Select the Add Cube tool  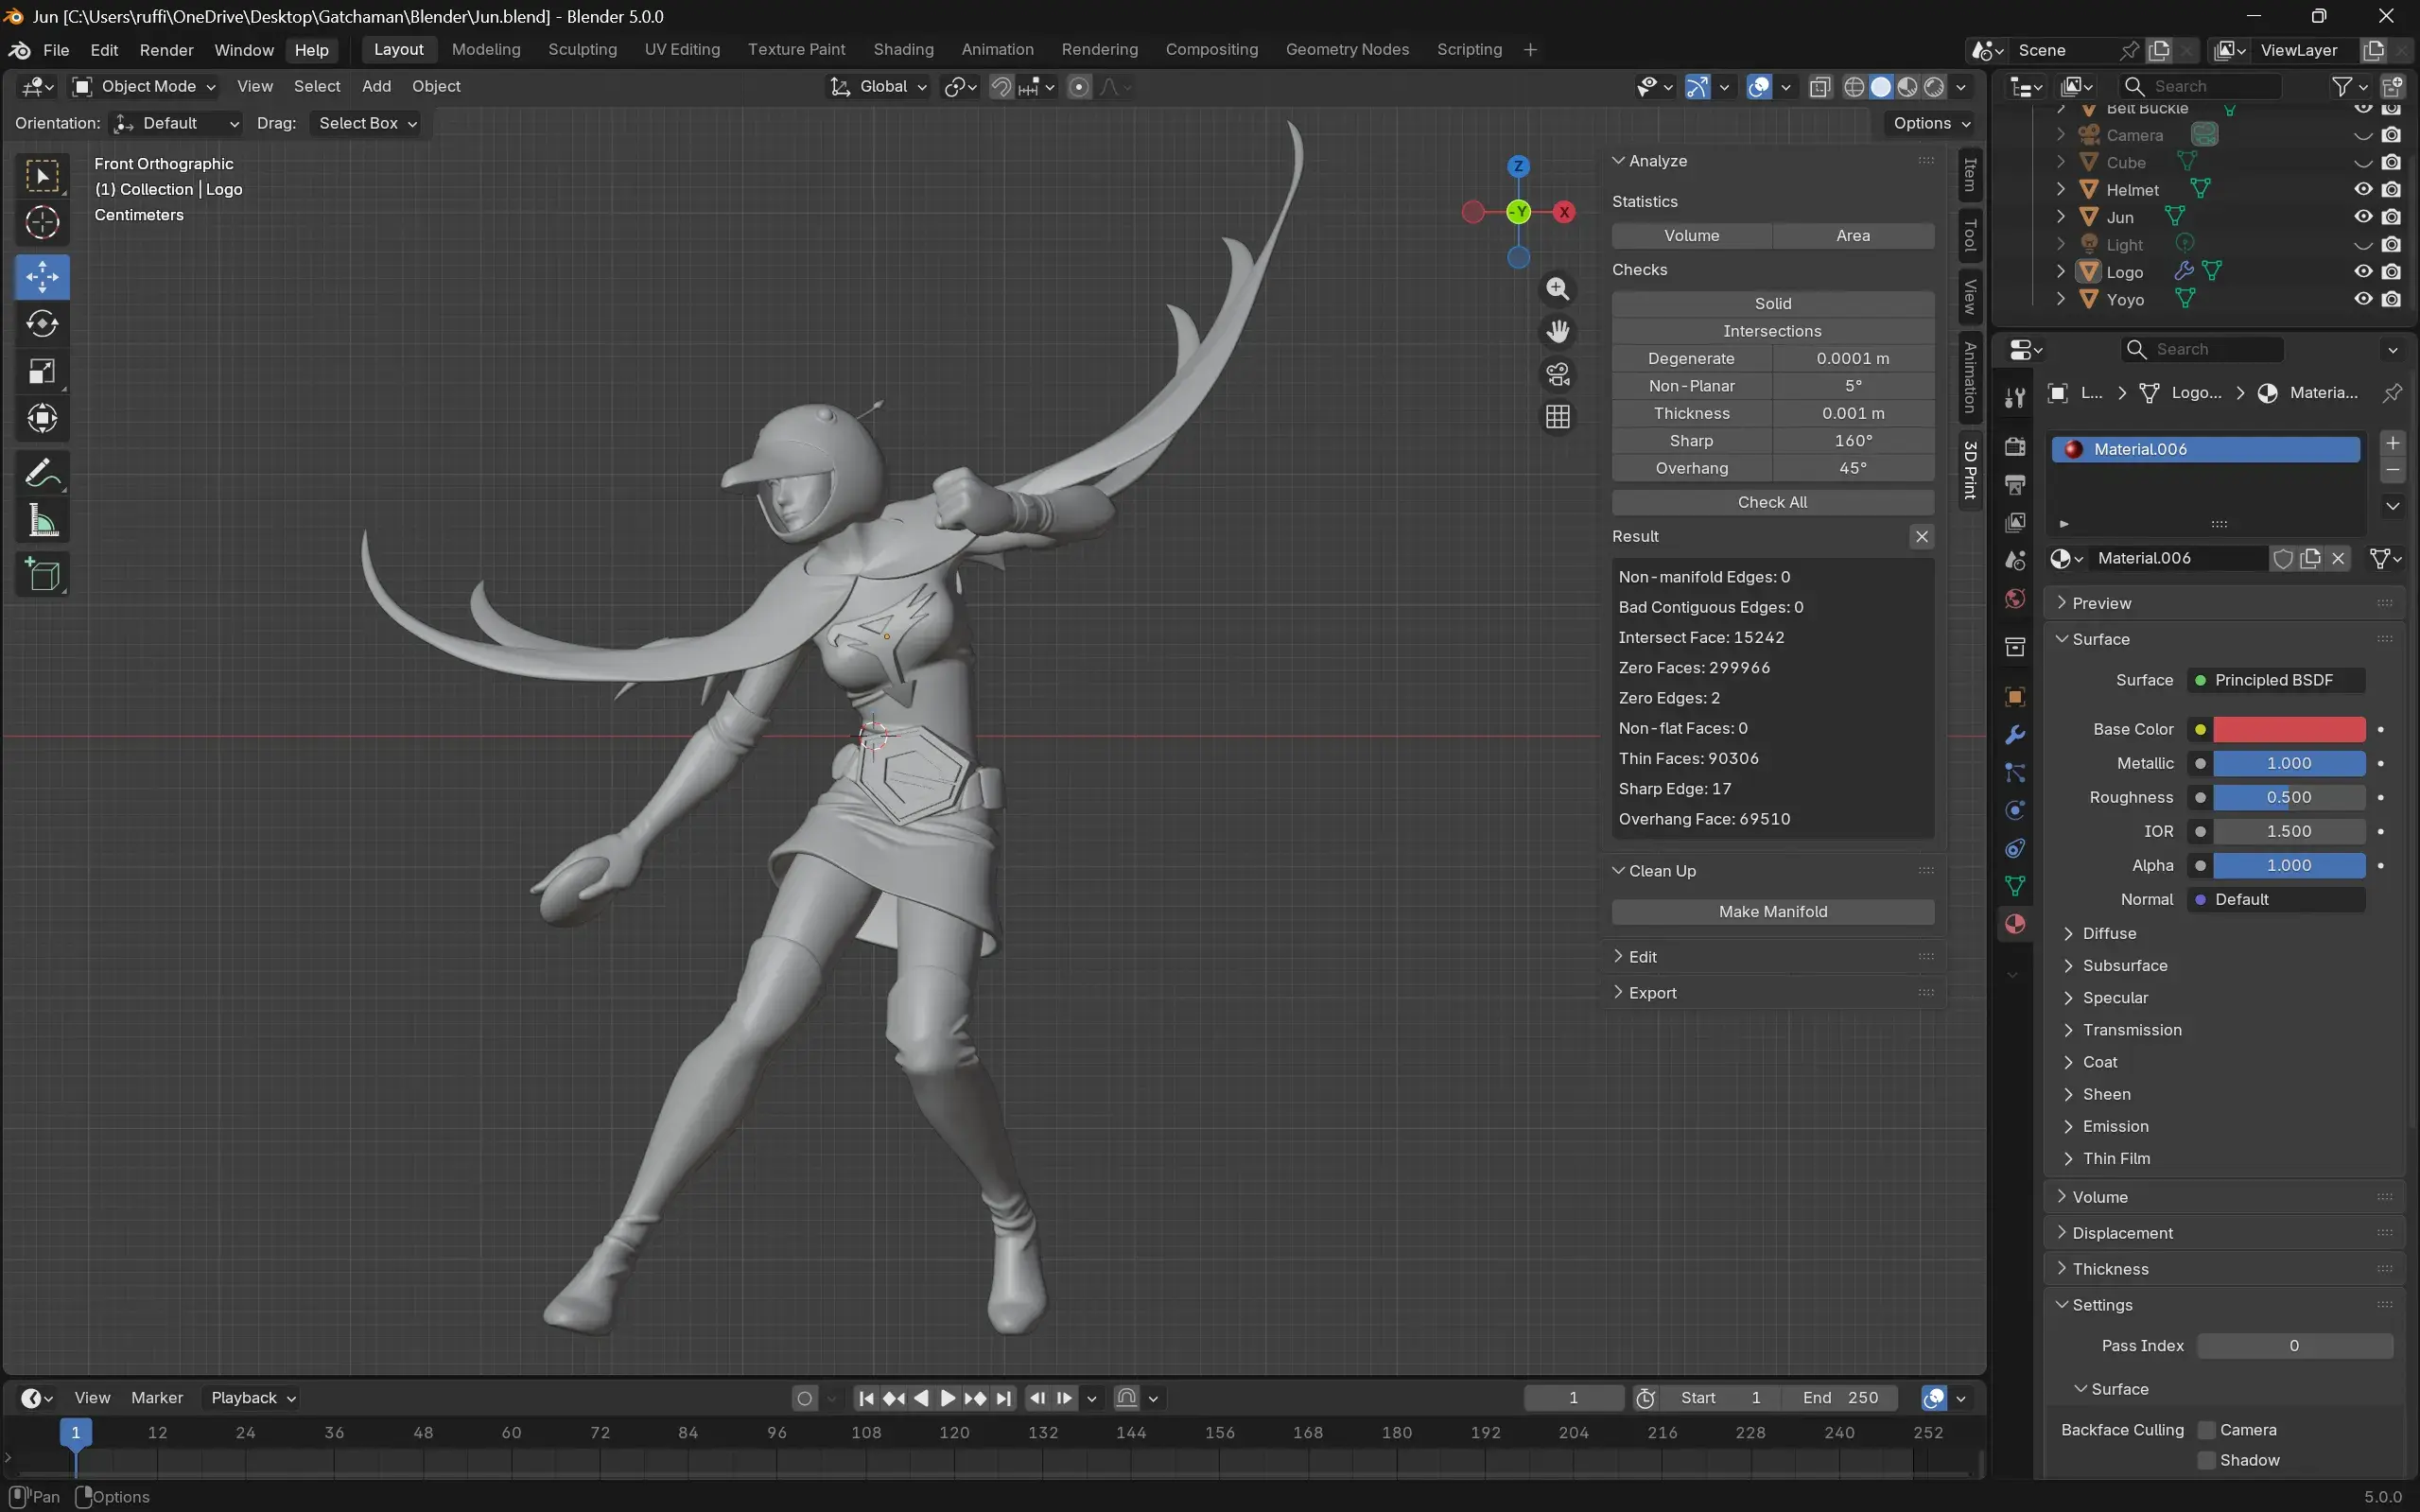(42, 575)
